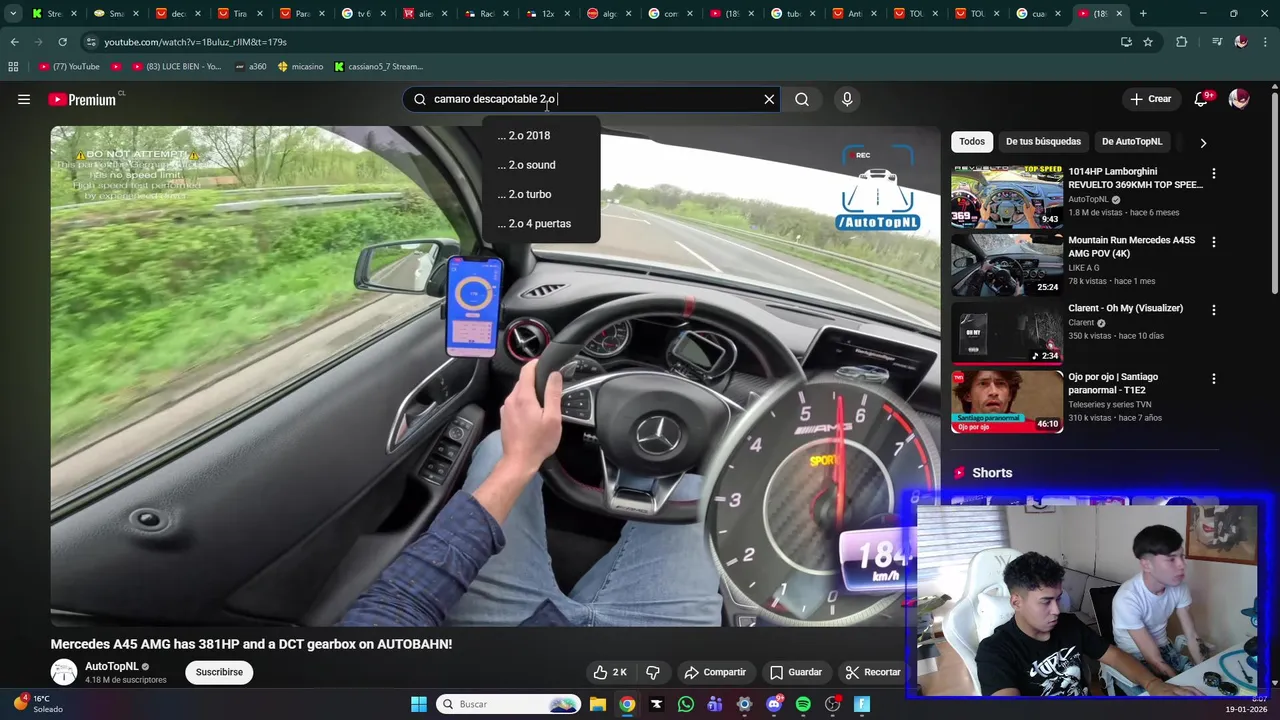Open the Clarent Oh My Visualizer title link

click(x=1125, y=308)
